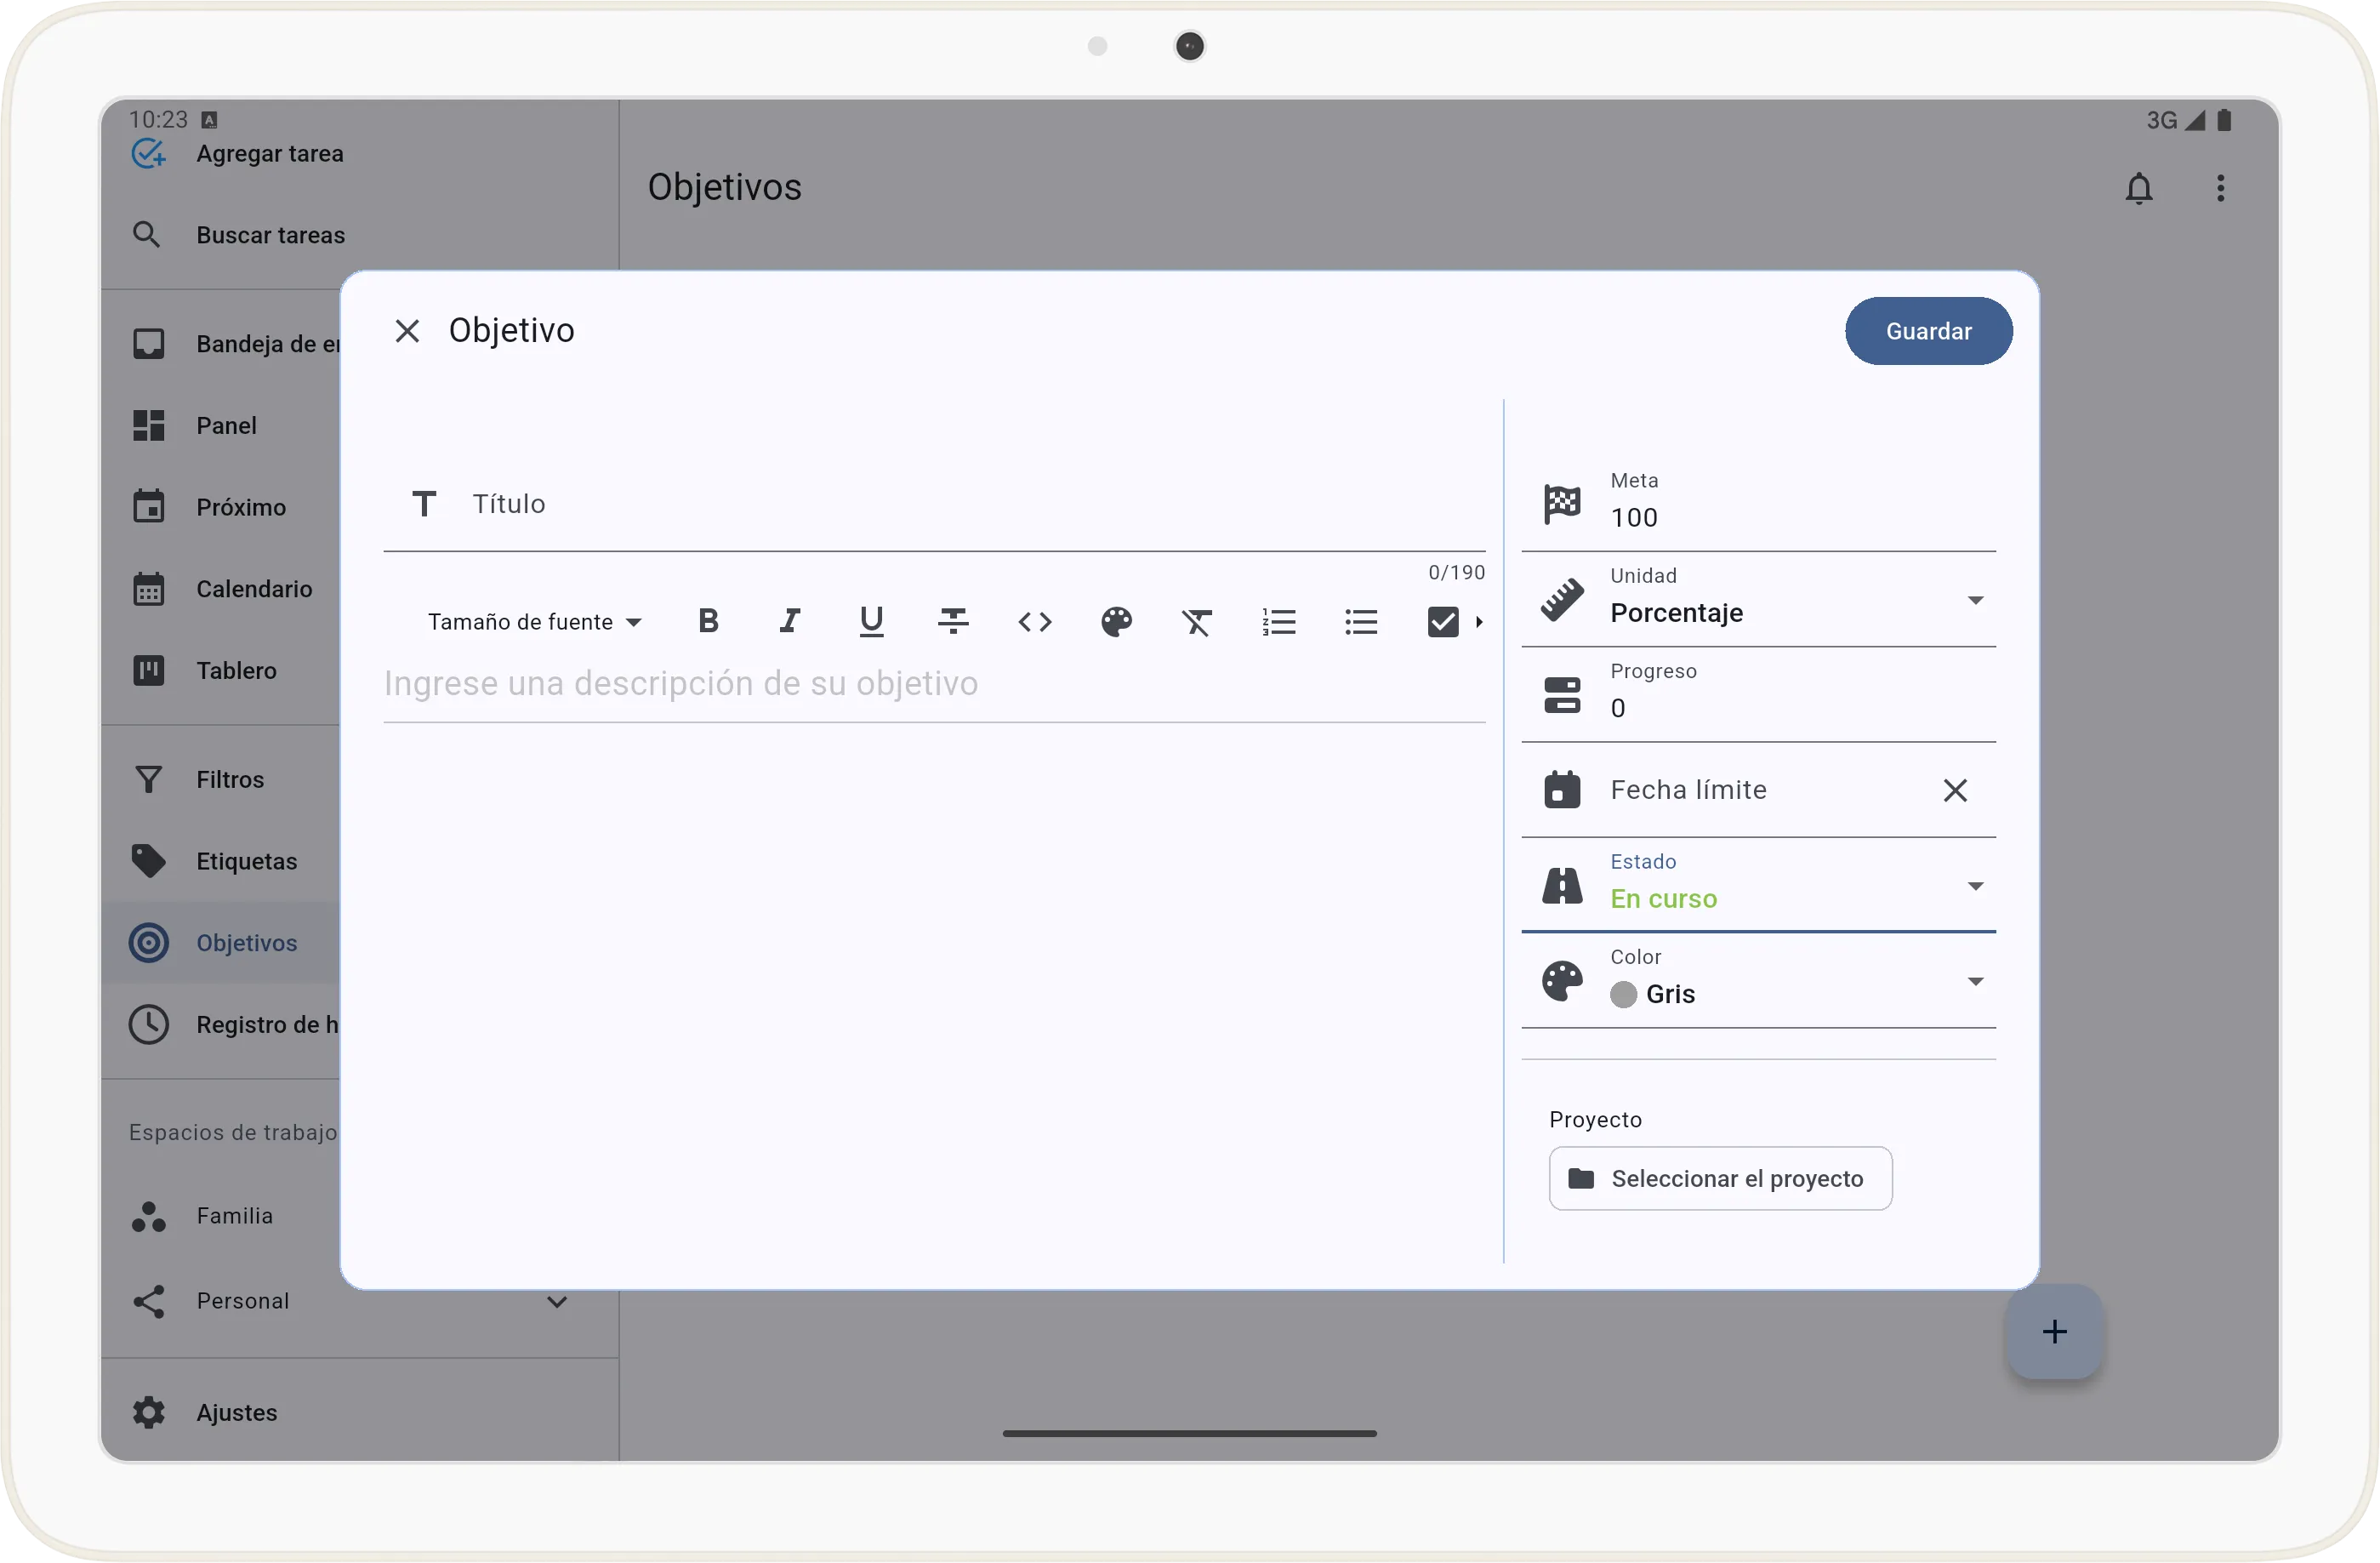Expand the Unidad Porcentaje dropdown

pyautogui.click(x=1974, y=600)
